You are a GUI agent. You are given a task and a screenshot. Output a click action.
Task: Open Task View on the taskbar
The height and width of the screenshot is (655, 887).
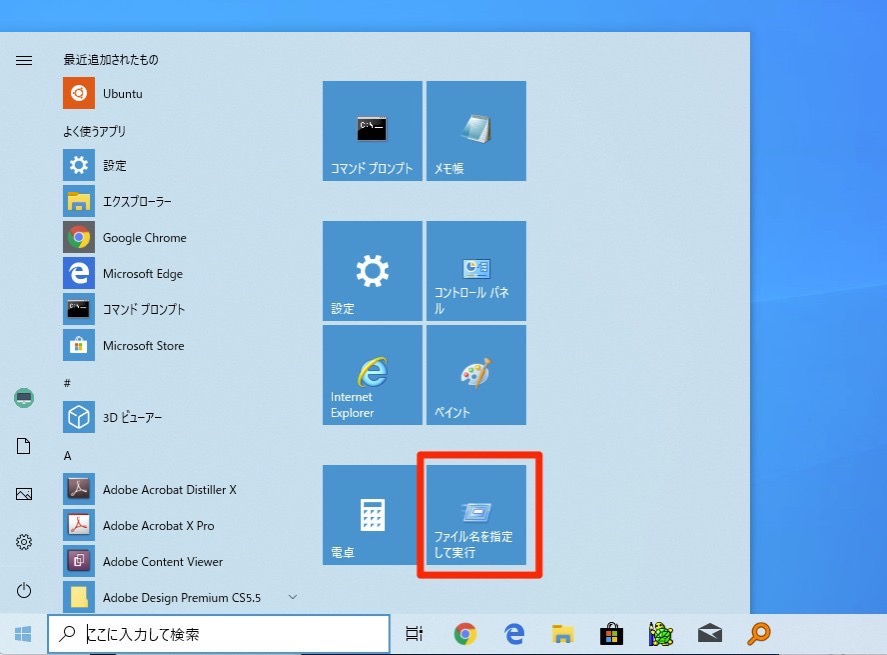414,634
